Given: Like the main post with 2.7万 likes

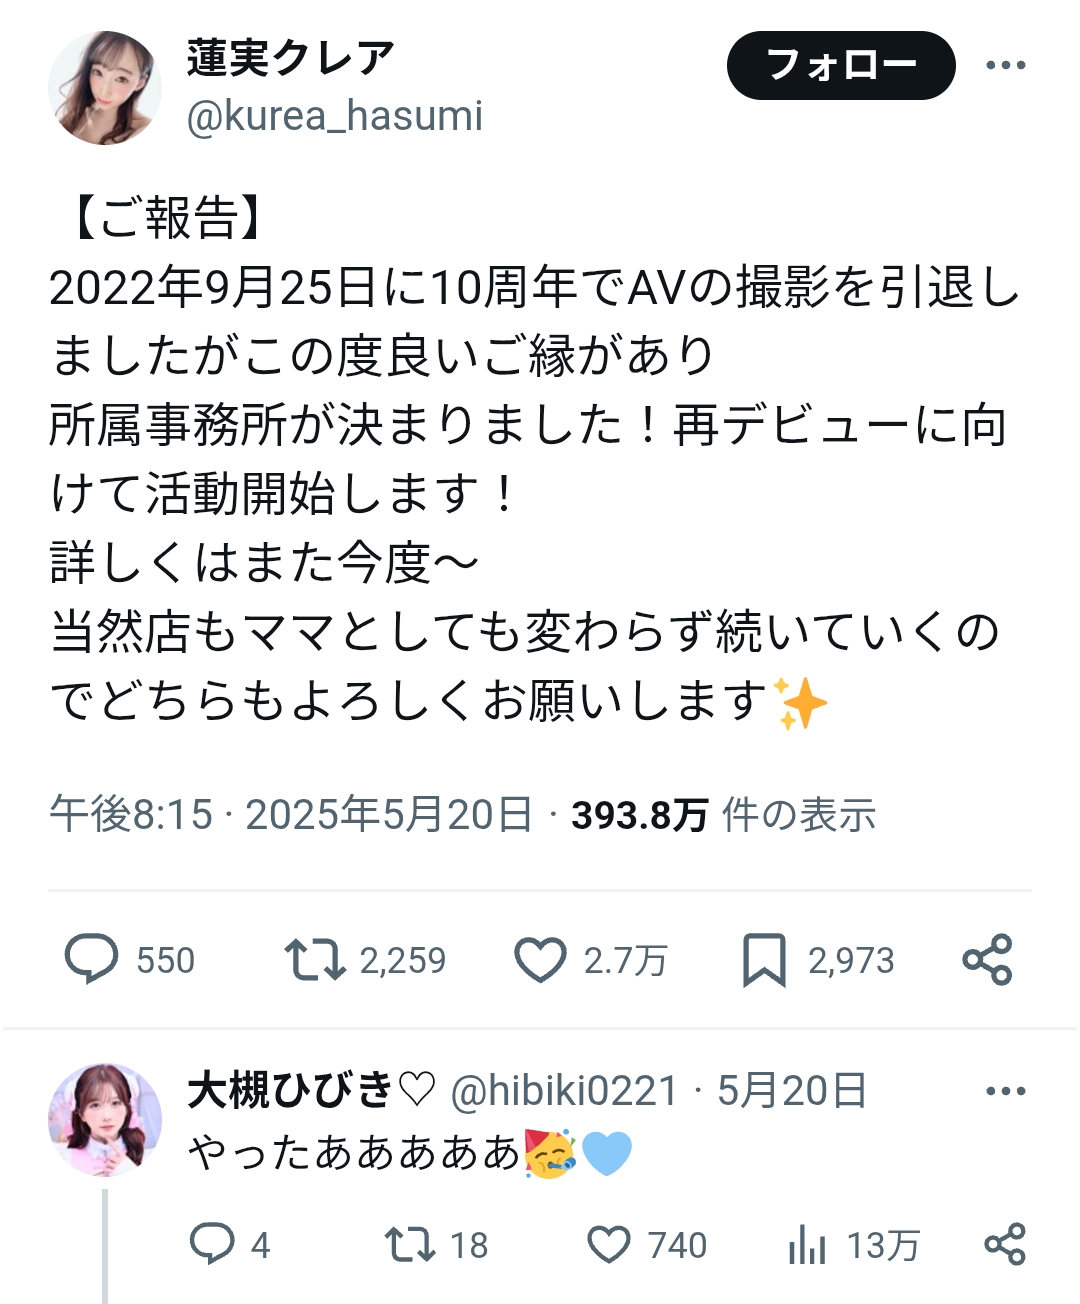Looking at the screenshot, I should pos(540,960).
